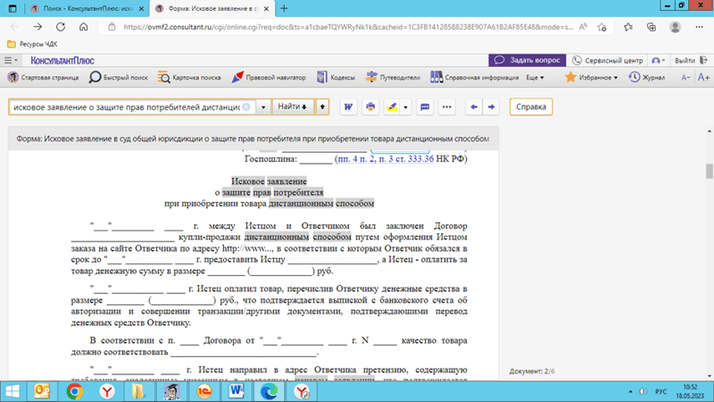Open the Справка tab
The image size is (714, 402).
click(530, 107)
